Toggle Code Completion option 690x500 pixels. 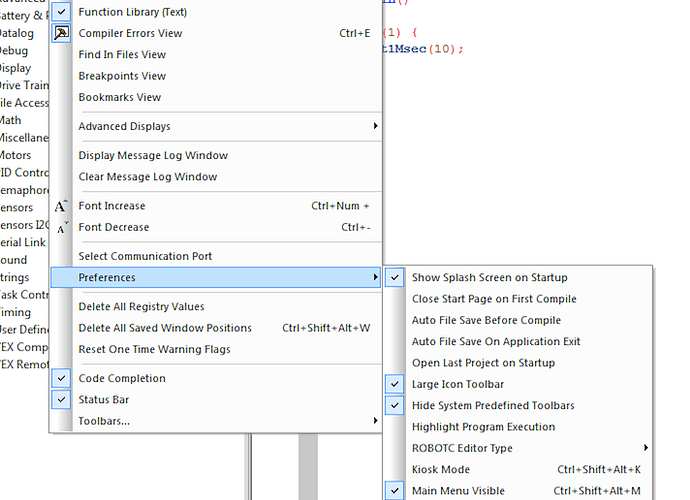pyautogui.click(x=61, y=378)
